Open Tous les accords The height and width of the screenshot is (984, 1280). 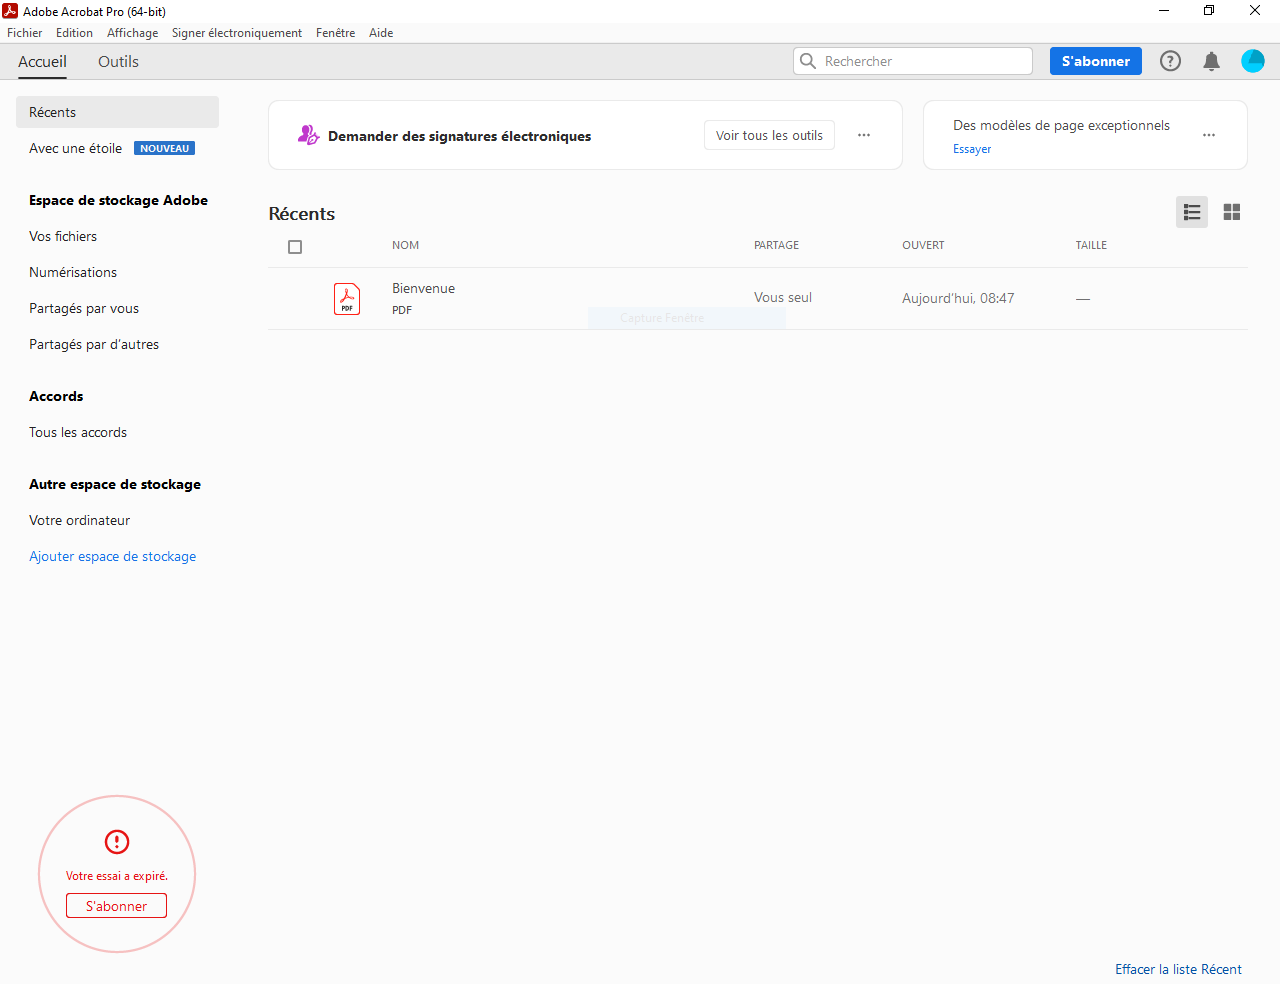coord(78,432)
